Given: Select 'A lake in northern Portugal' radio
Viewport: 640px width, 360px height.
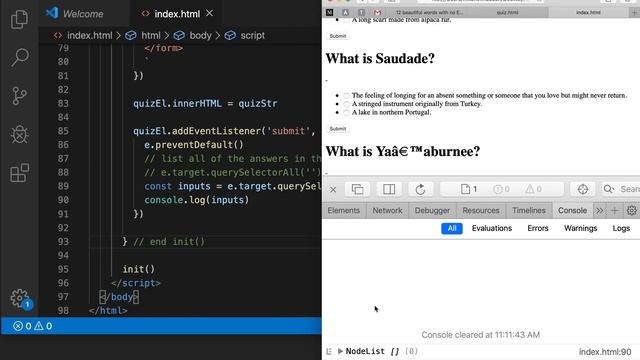Looking at the screenshot, I should [347, 113].
